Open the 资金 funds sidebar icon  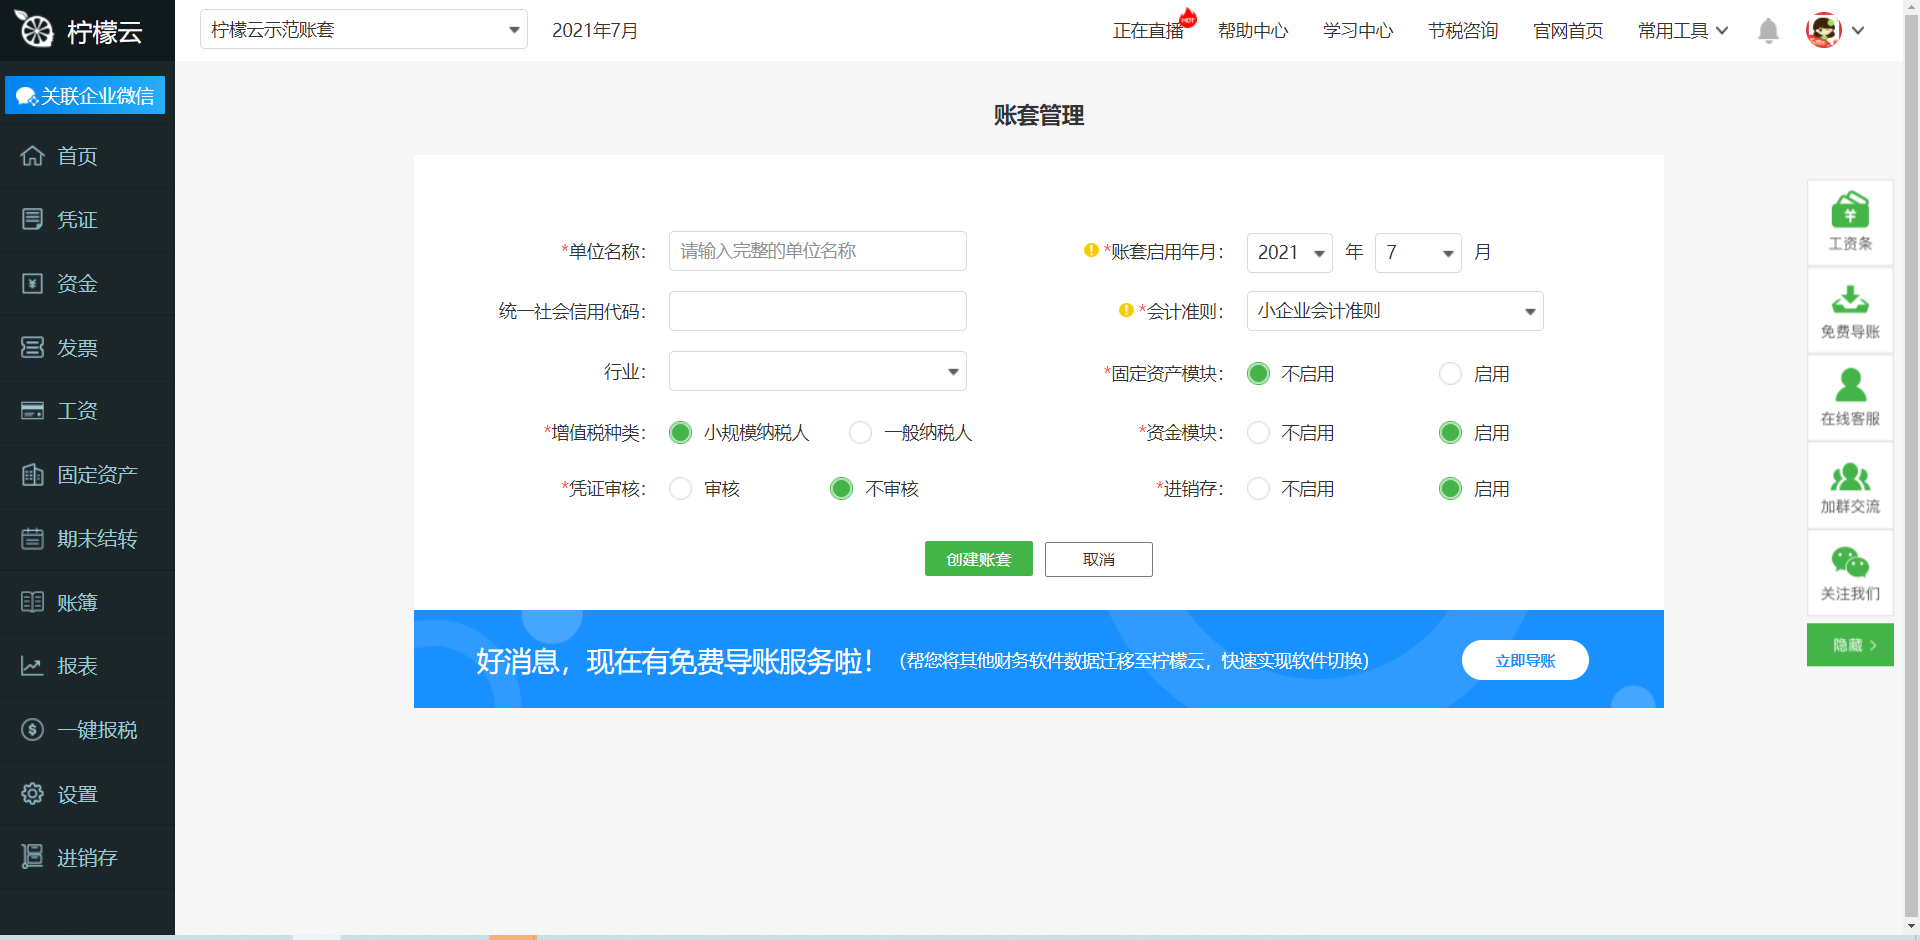33,283
